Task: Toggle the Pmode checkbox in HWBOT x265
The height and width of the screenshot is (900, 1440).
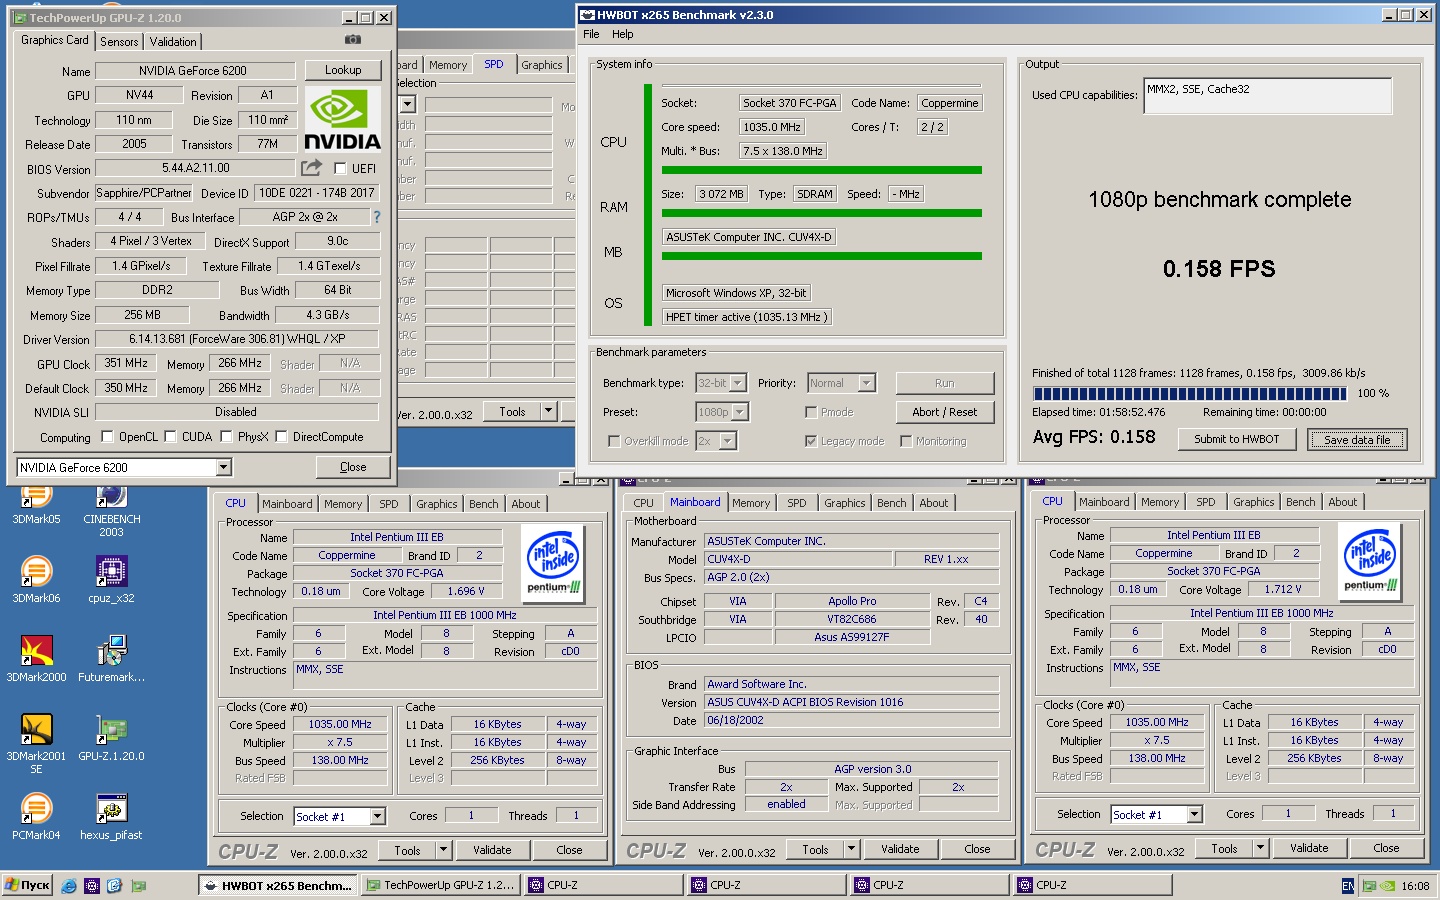Action: [x=811, y=412]
